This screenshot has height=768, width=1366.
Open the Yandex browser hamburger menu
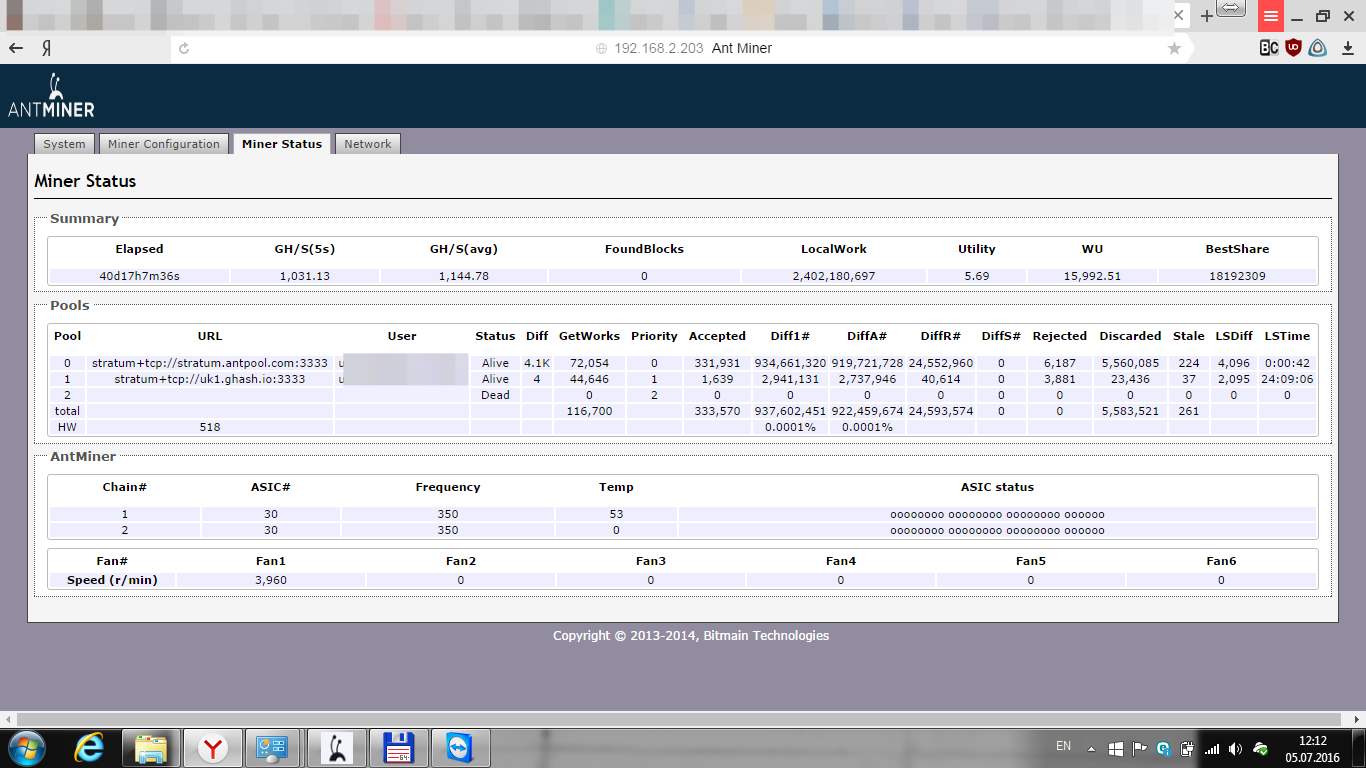[1270, 16]
